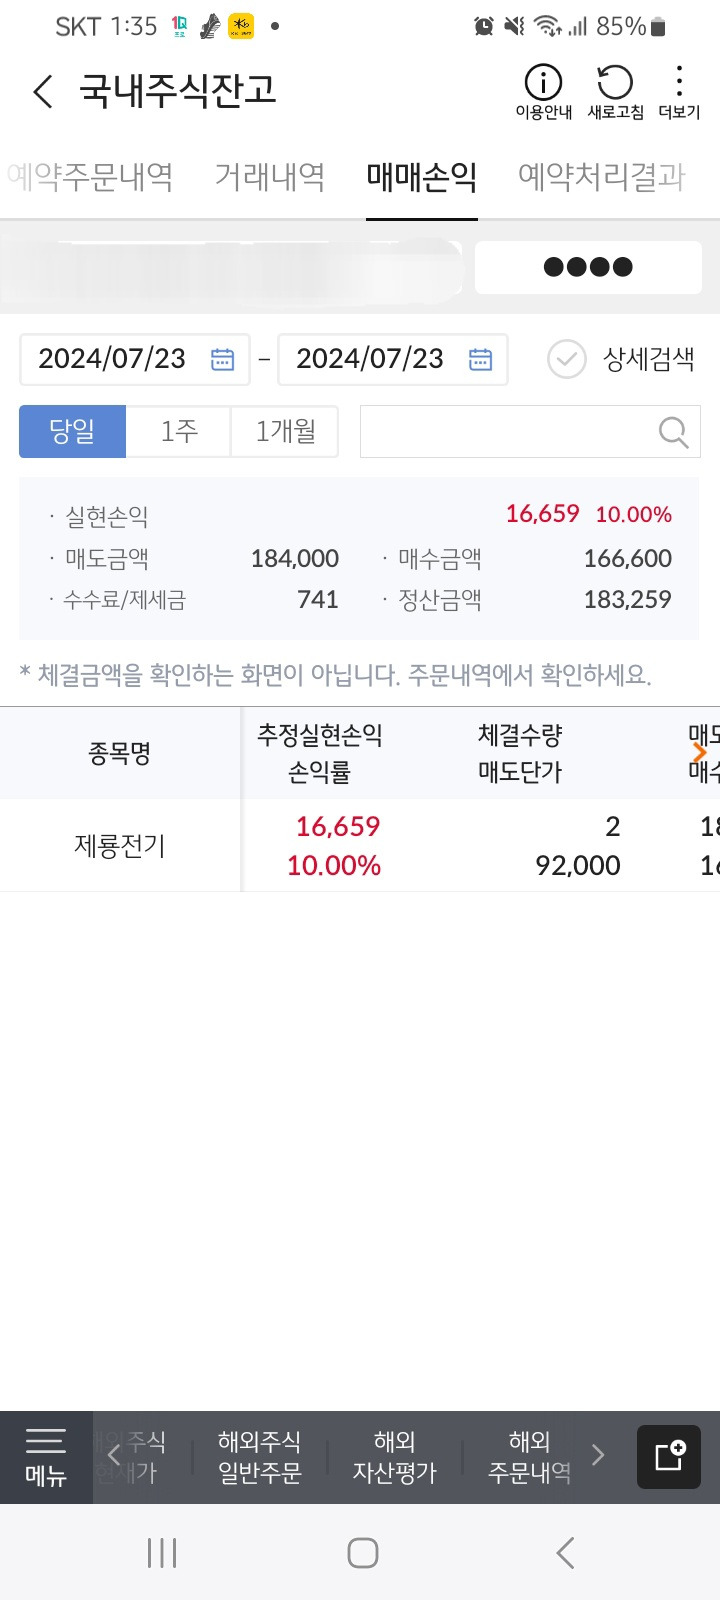Click the 제룡전기 stock row
Screen dimensions: 720x1600
click(x=119, y=845)
